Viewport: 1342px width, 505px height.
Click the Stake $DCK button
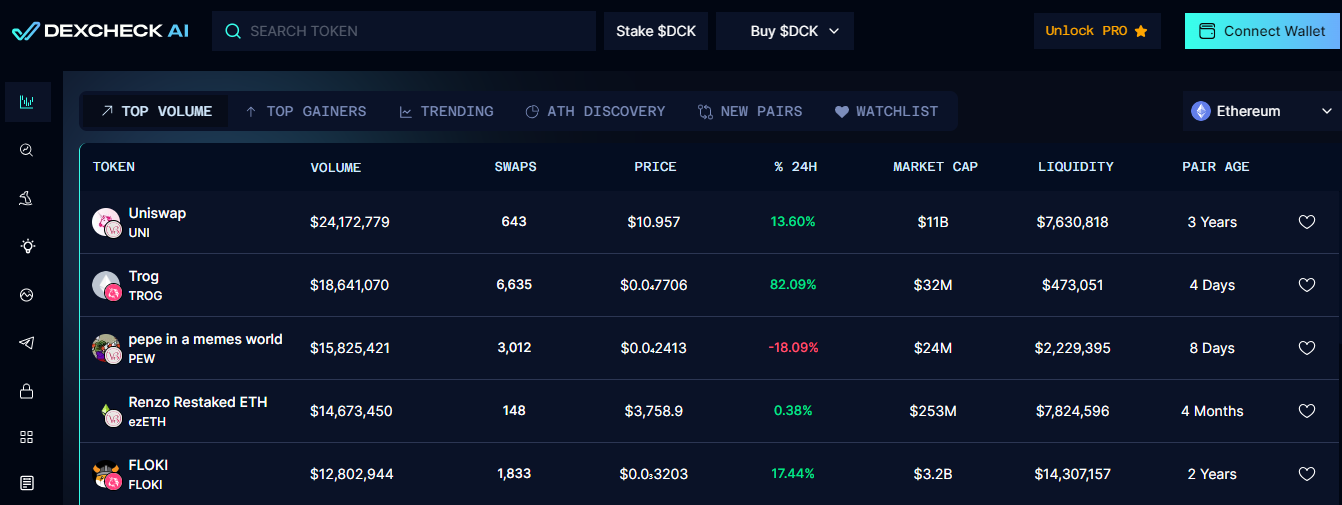coord(656,31)
